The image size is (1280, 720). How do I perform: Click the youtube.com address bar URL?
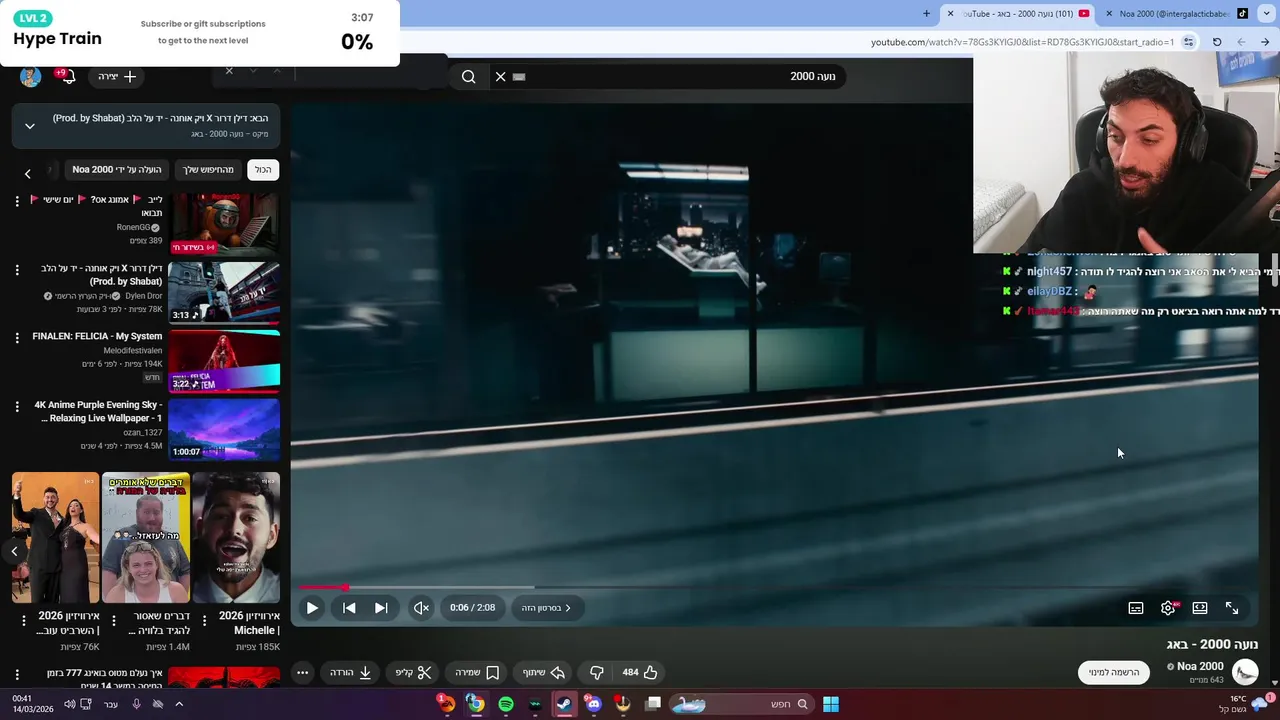pos(1022,42)
